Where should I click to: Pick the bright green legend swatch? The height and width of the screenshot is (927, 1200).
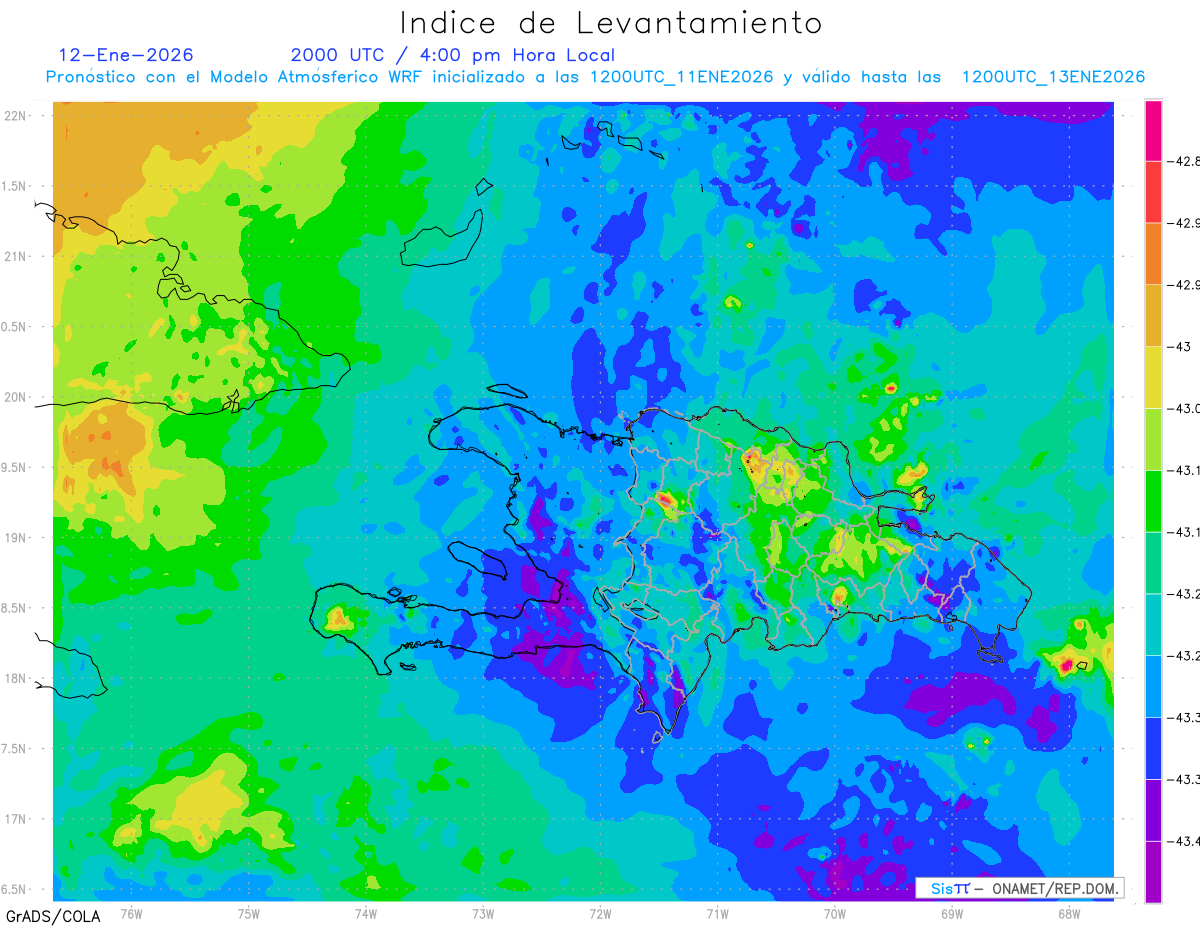pyautogui.click(x=1153, y=501)
